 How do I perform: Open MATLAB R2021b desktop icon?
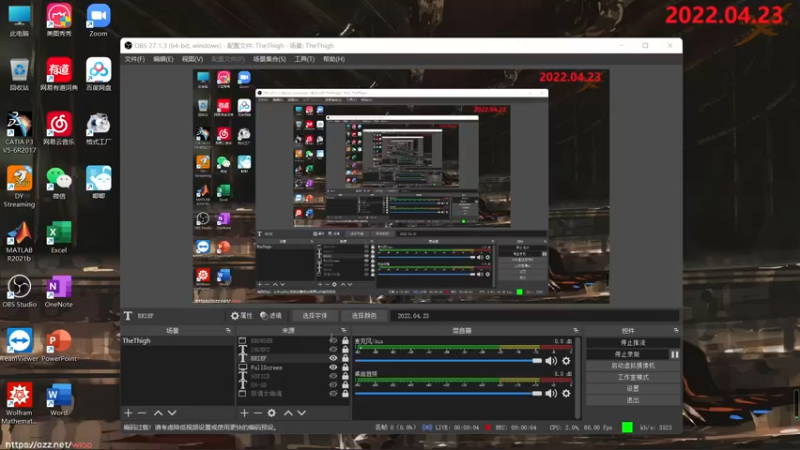(19, 241)
